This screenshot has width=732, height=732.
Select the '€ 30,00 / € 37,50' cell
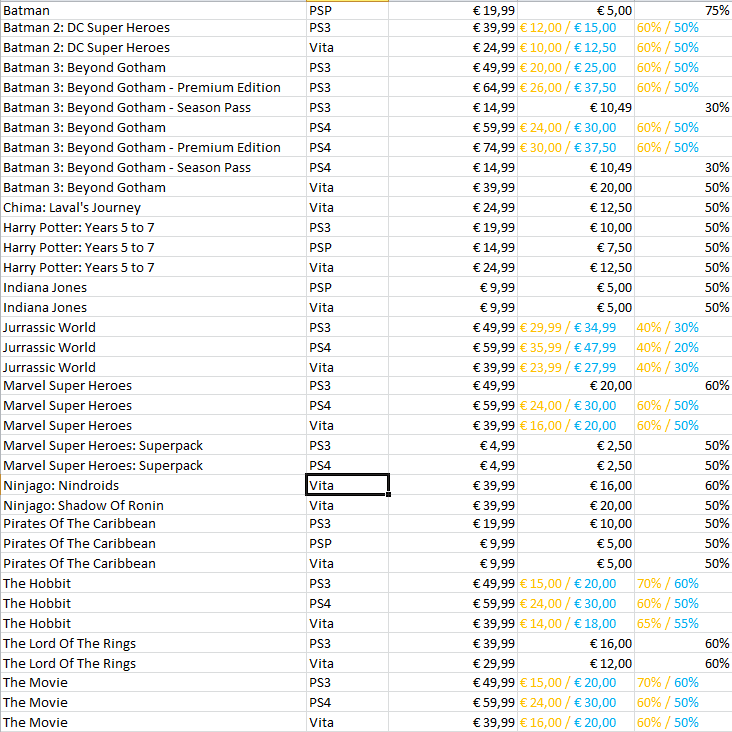pos(576,148)
